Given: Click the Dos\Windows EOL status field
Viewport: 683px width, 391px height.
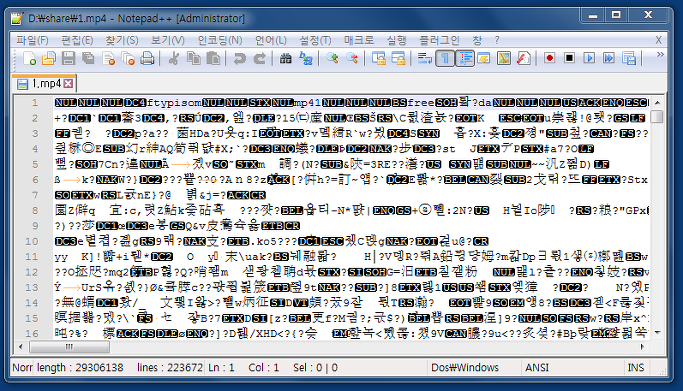Looking at the screenshot, I should click(x=474, y=368).
